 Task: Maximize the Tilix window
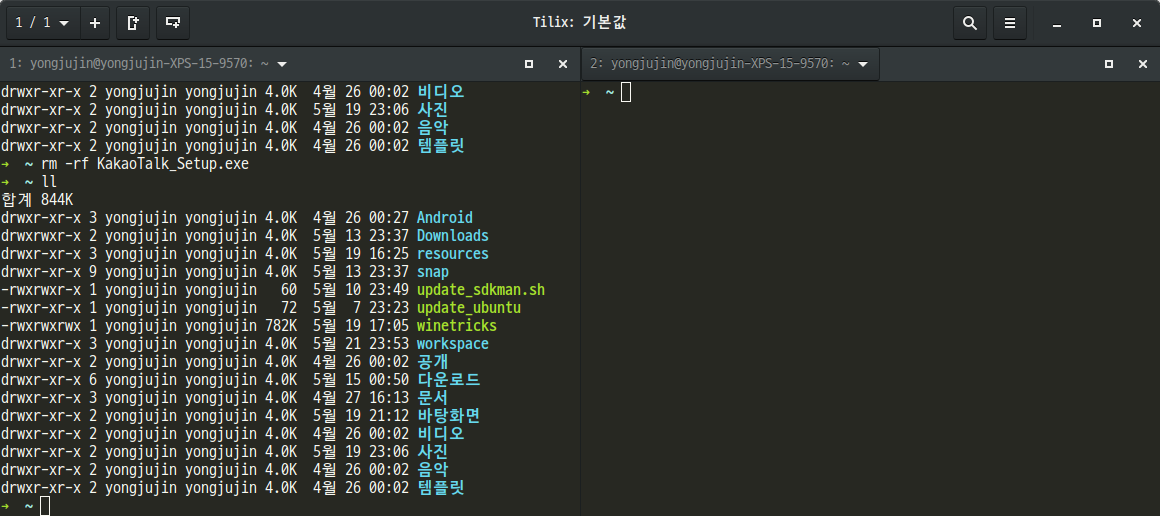(1096, 22)
